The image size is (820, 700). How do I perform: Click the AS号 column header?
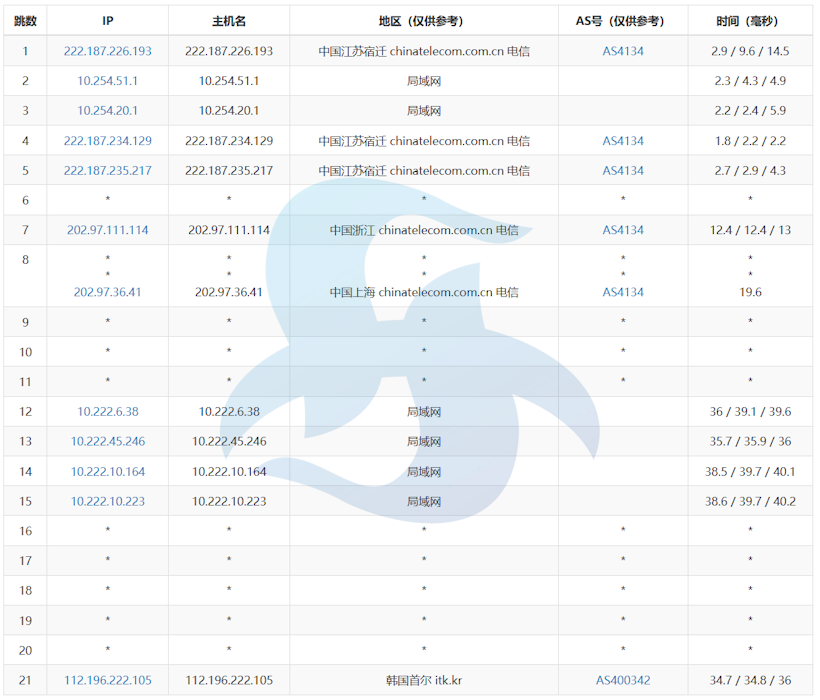tap(621, 19)
